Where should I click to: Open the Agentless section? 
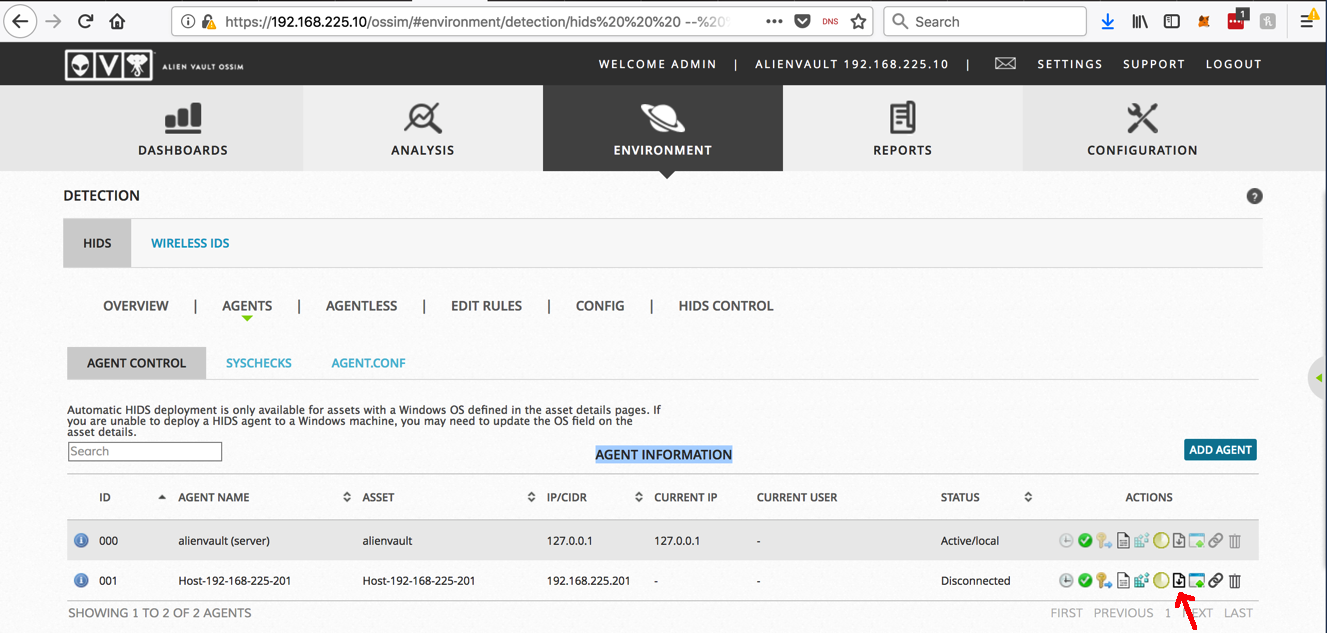[361, 306]
